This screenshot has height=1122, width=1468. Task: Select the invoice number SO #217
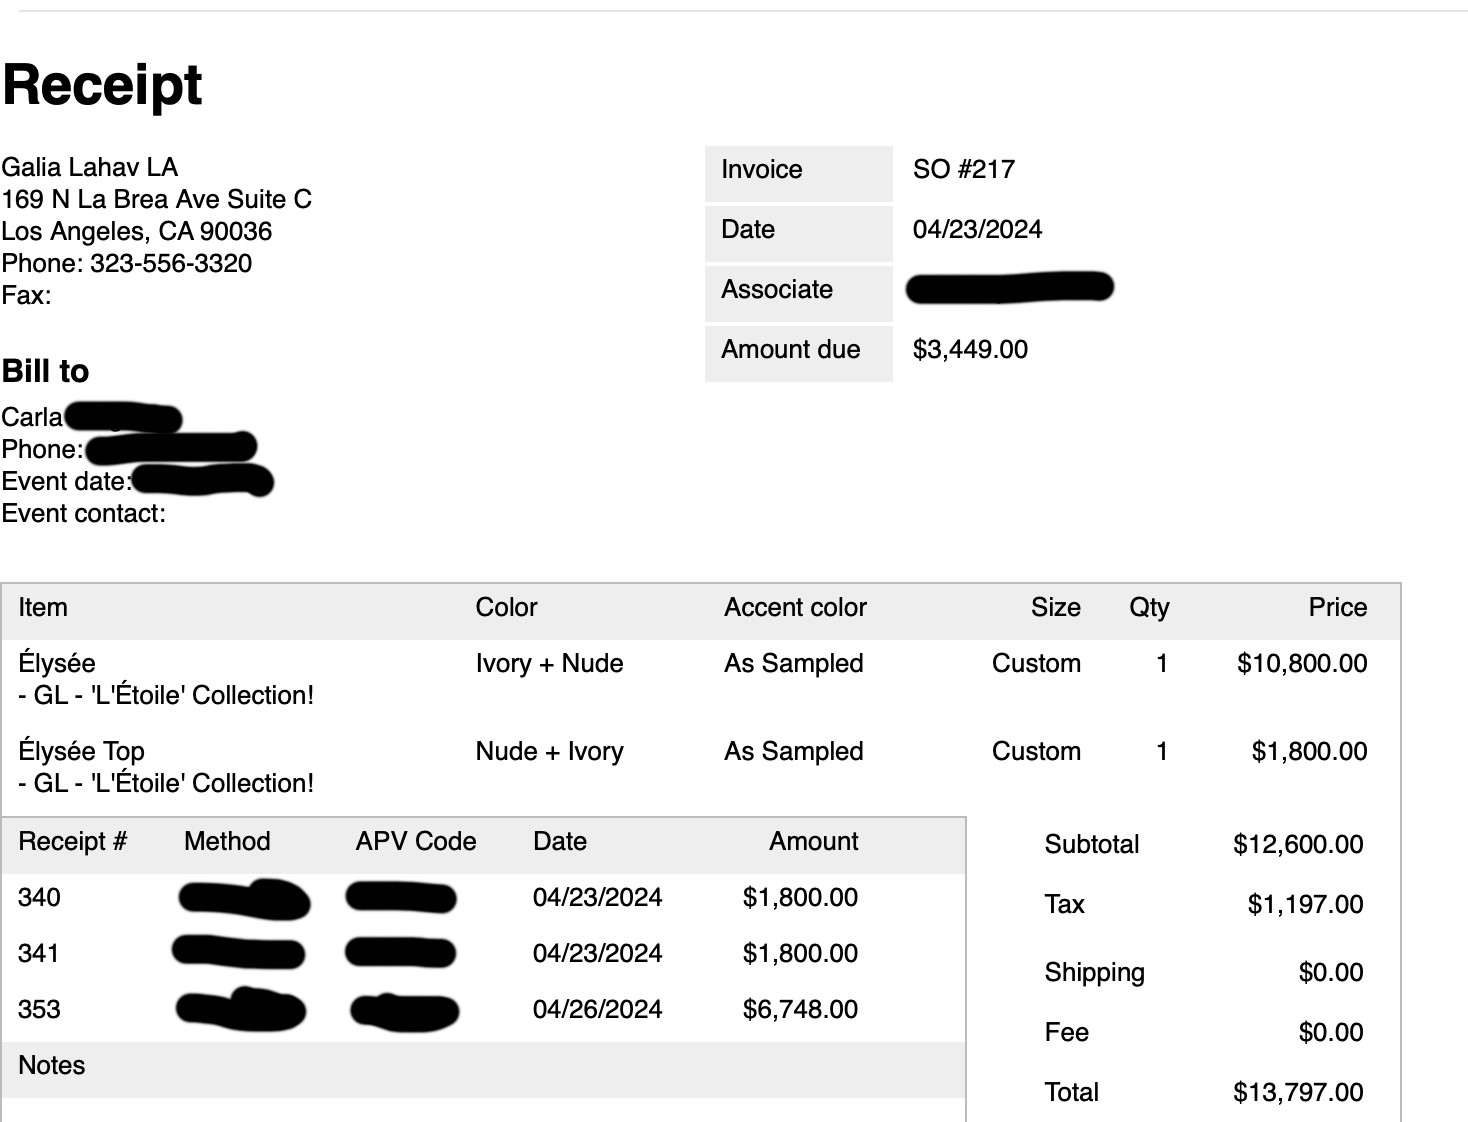(x=963, y=169)
